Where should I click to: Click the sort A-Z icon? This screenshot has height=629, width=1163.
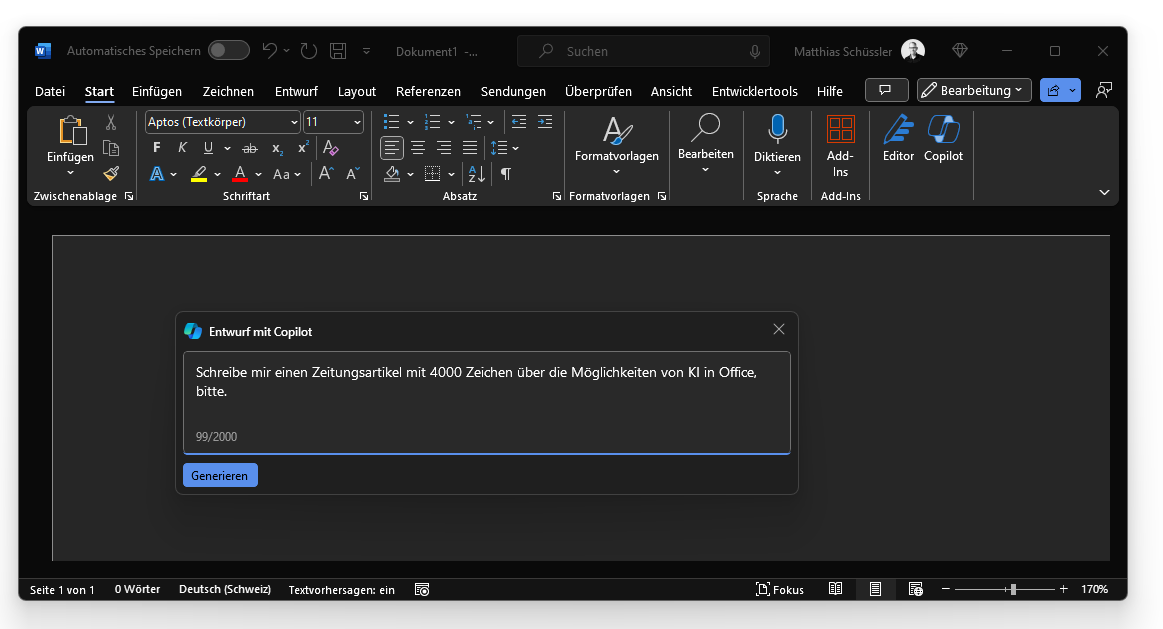(x=476, y=174)
